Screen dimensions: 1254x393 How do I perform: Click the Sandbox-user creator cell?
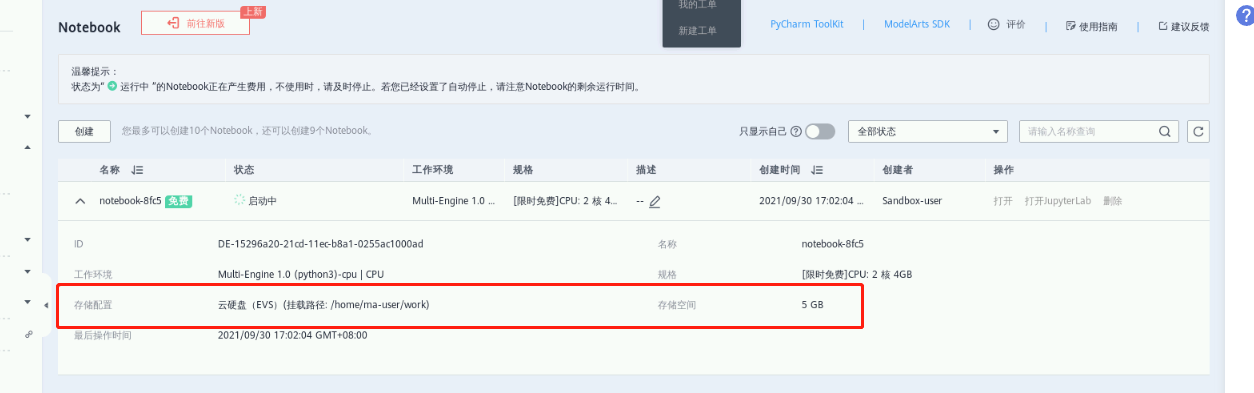click(912, 201)
